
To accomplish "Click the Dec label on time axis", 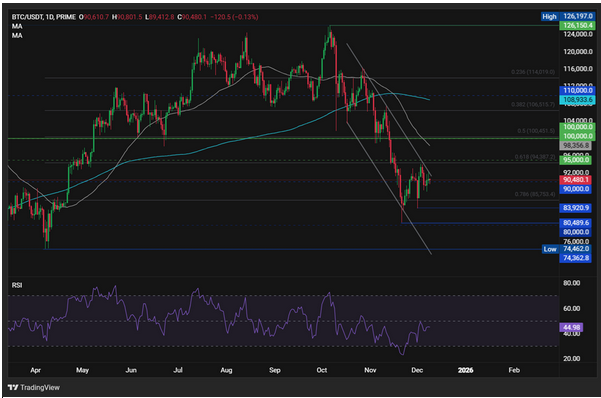I will pos(417,370).
